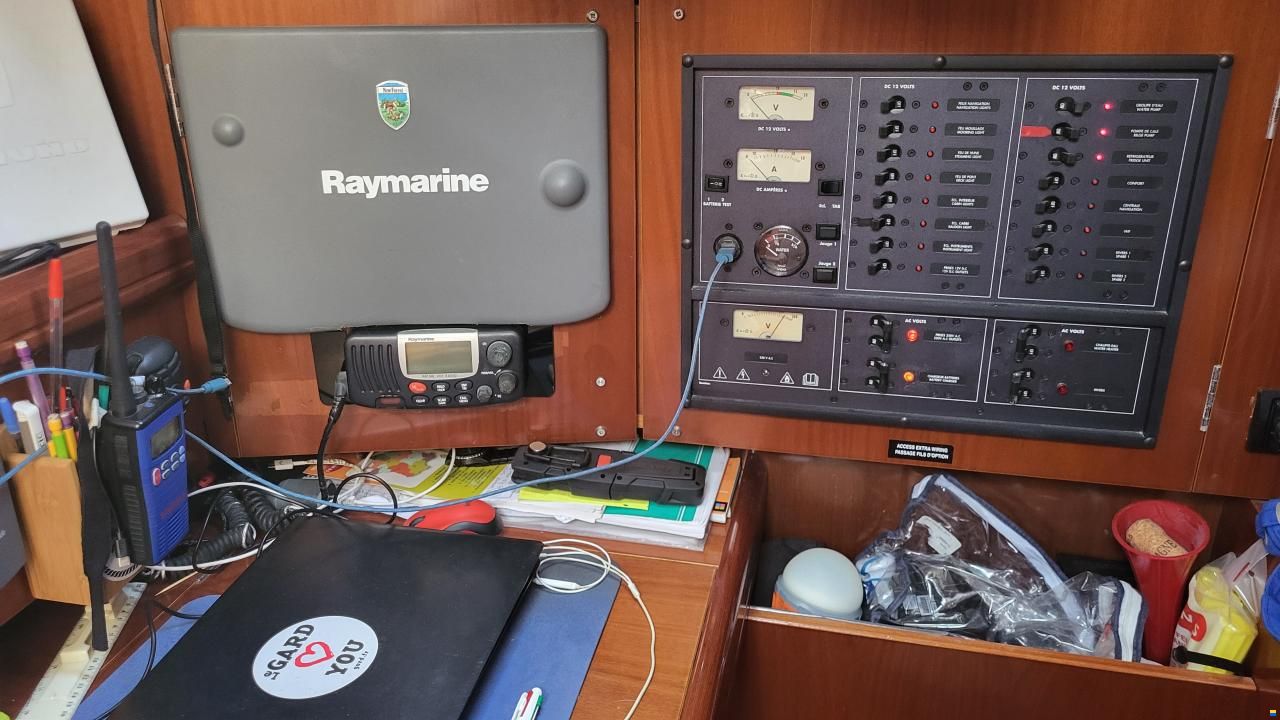Toggle the Instrument Light breaker switch

pyautogui.click(x=880, y=245)
